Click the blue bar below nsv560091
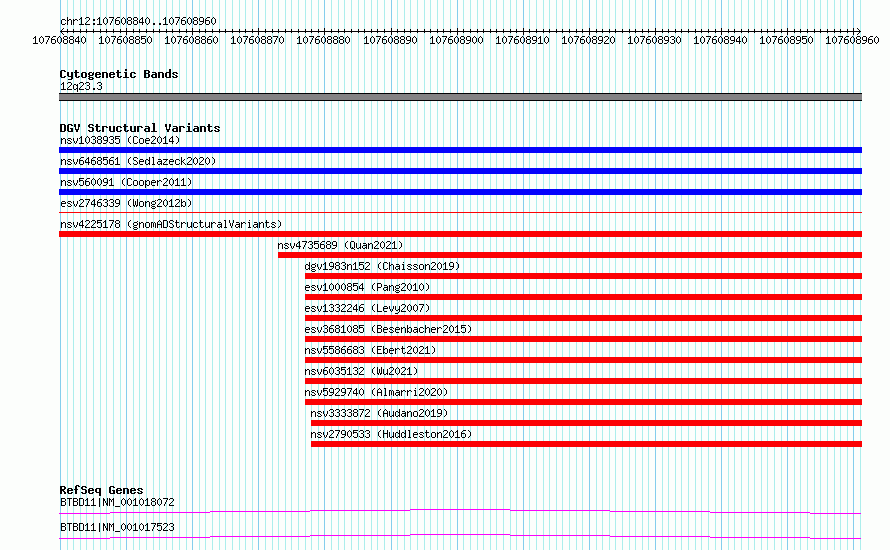 click(460, 192)
